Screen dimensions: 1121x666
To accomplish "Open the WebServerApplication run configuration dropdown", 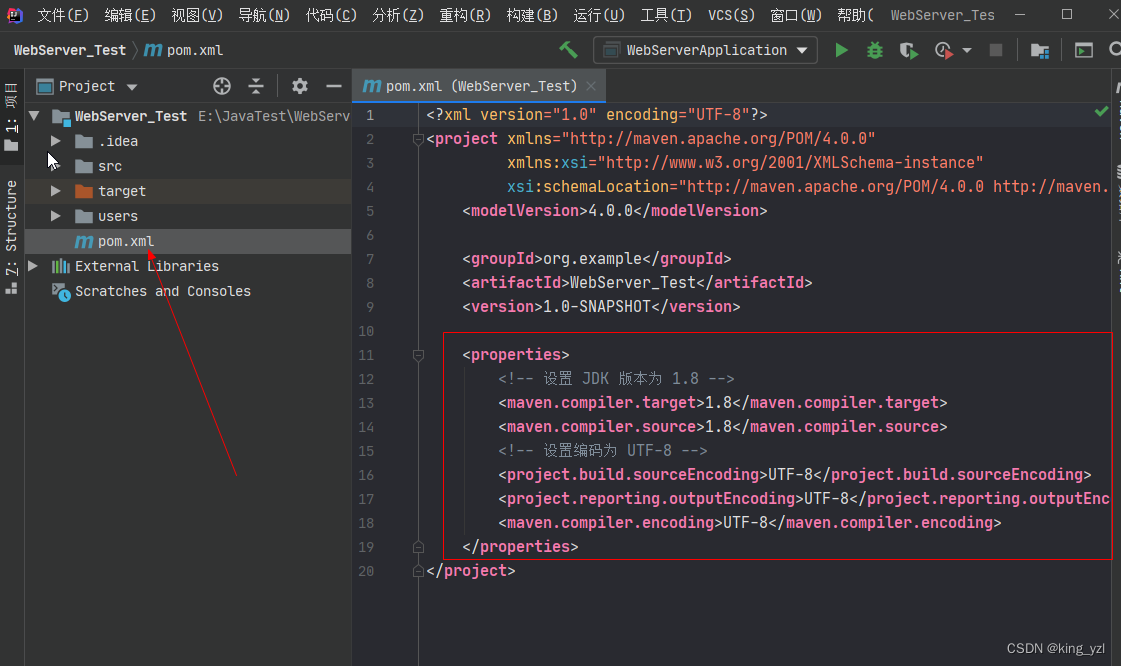I will [x=706, y=50].
